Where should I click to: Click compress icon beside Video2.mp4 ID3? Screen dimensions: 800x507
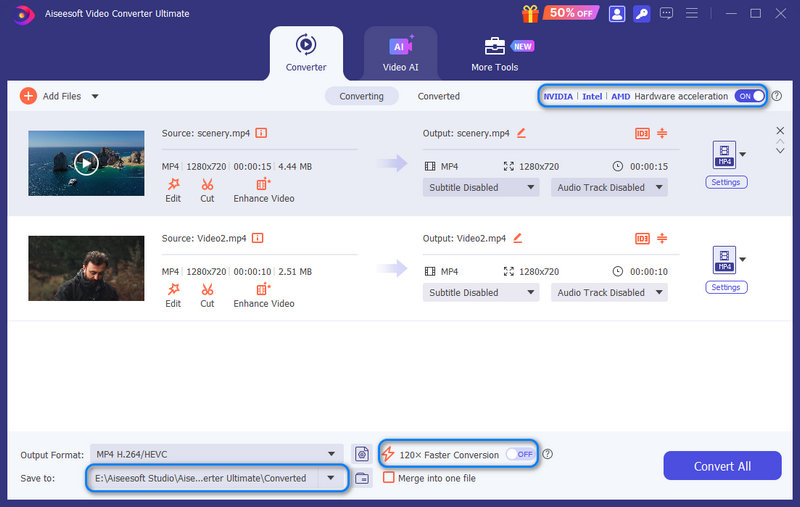[661, 239]
